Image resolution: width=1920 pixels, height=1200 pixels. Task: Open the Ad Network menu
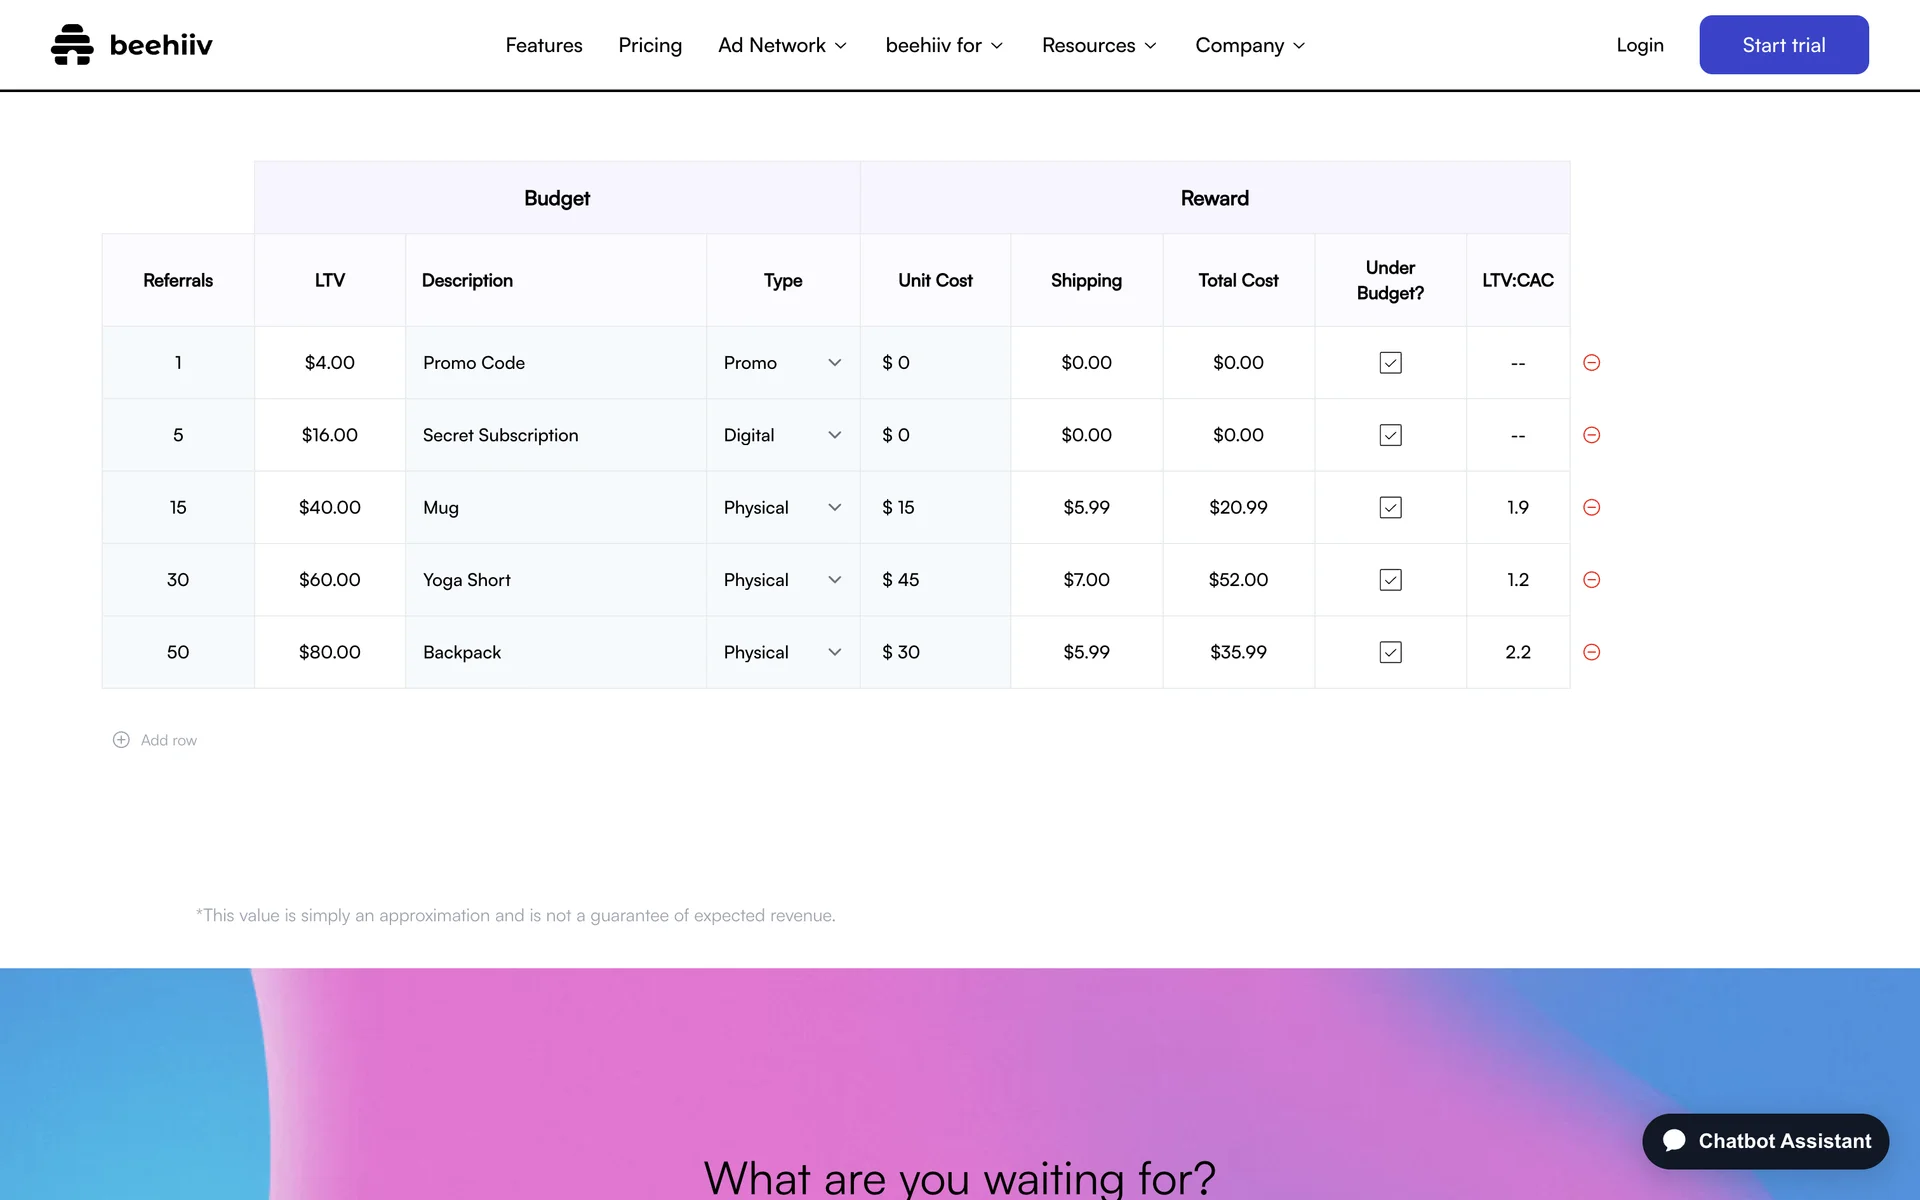tap(782, 45)
